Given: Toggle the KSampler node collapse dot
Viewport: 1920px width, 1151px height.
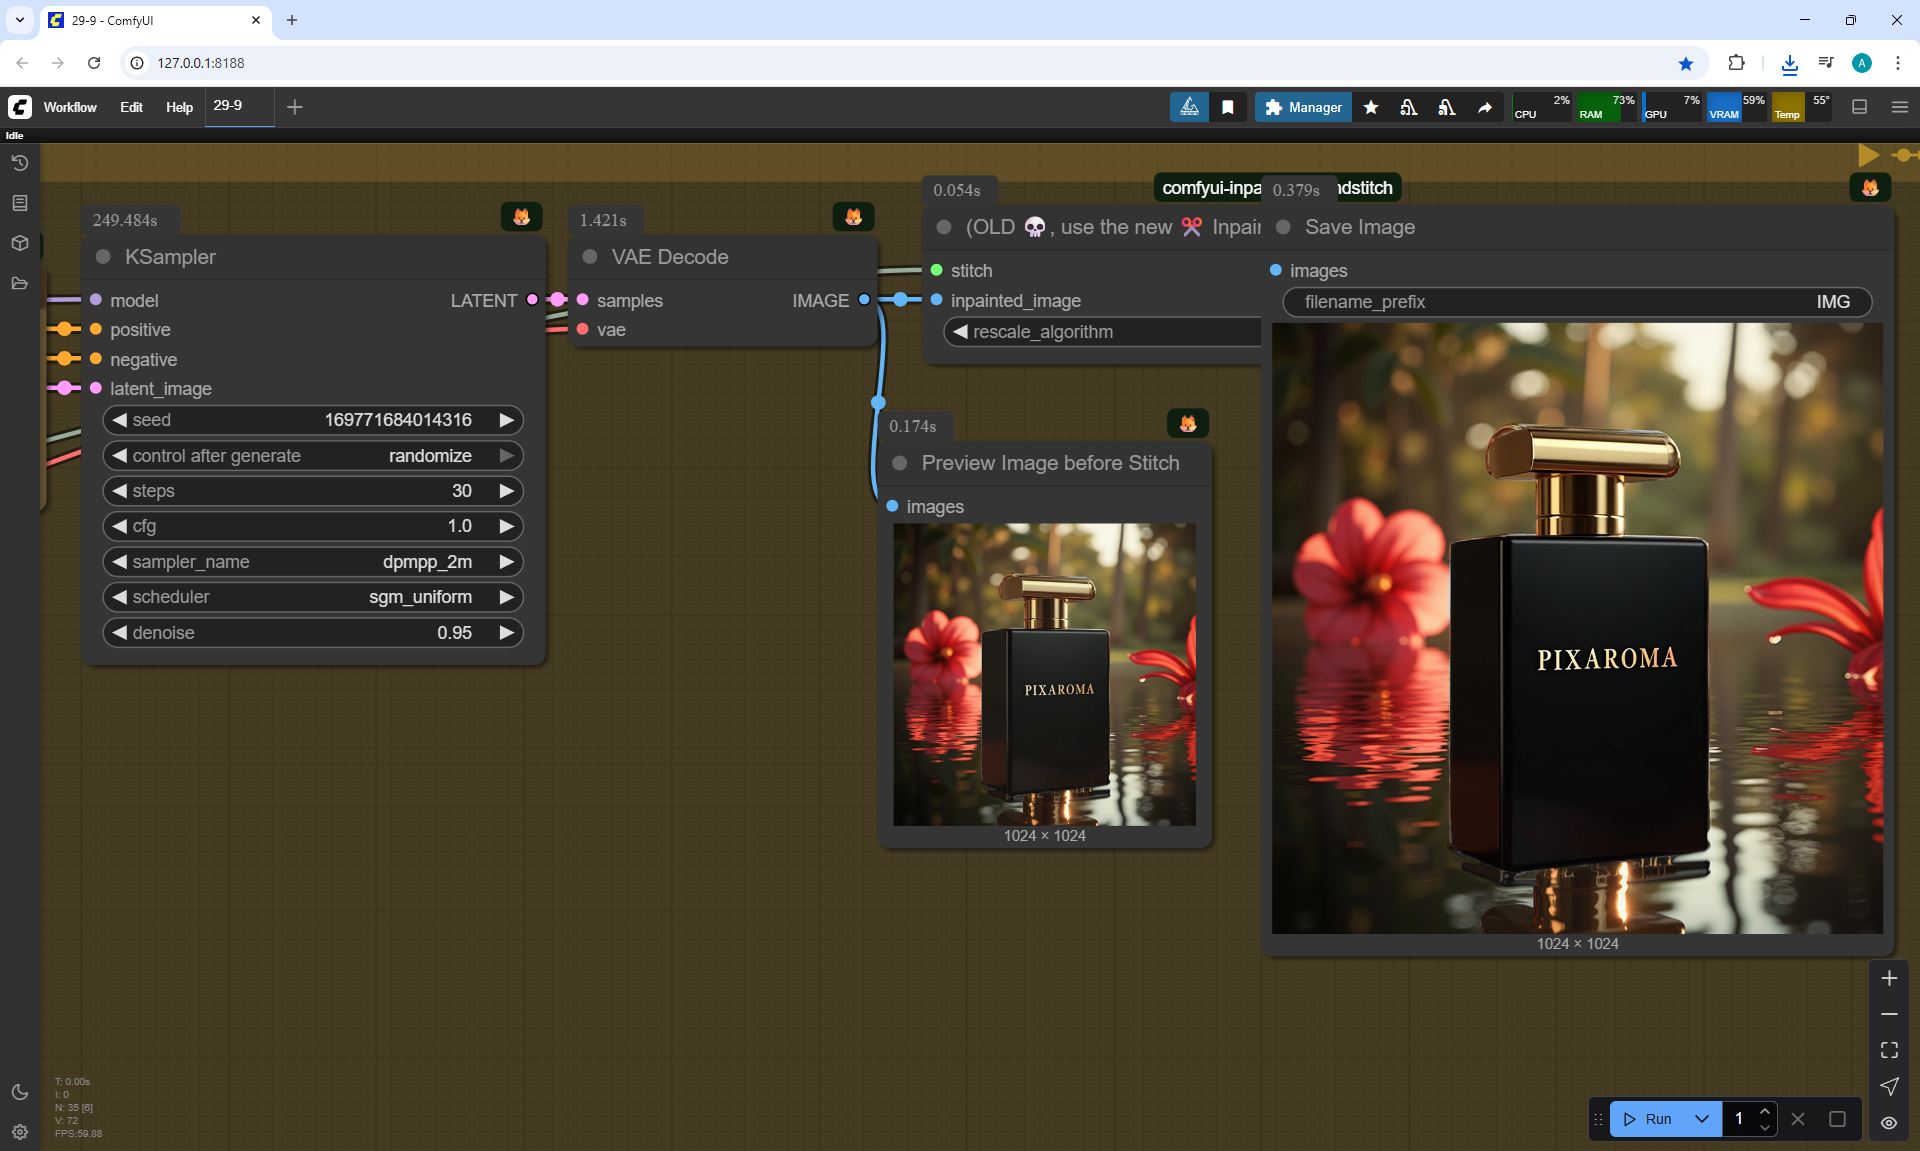Looking at the screenshot, I should click(x=103, y=257).
